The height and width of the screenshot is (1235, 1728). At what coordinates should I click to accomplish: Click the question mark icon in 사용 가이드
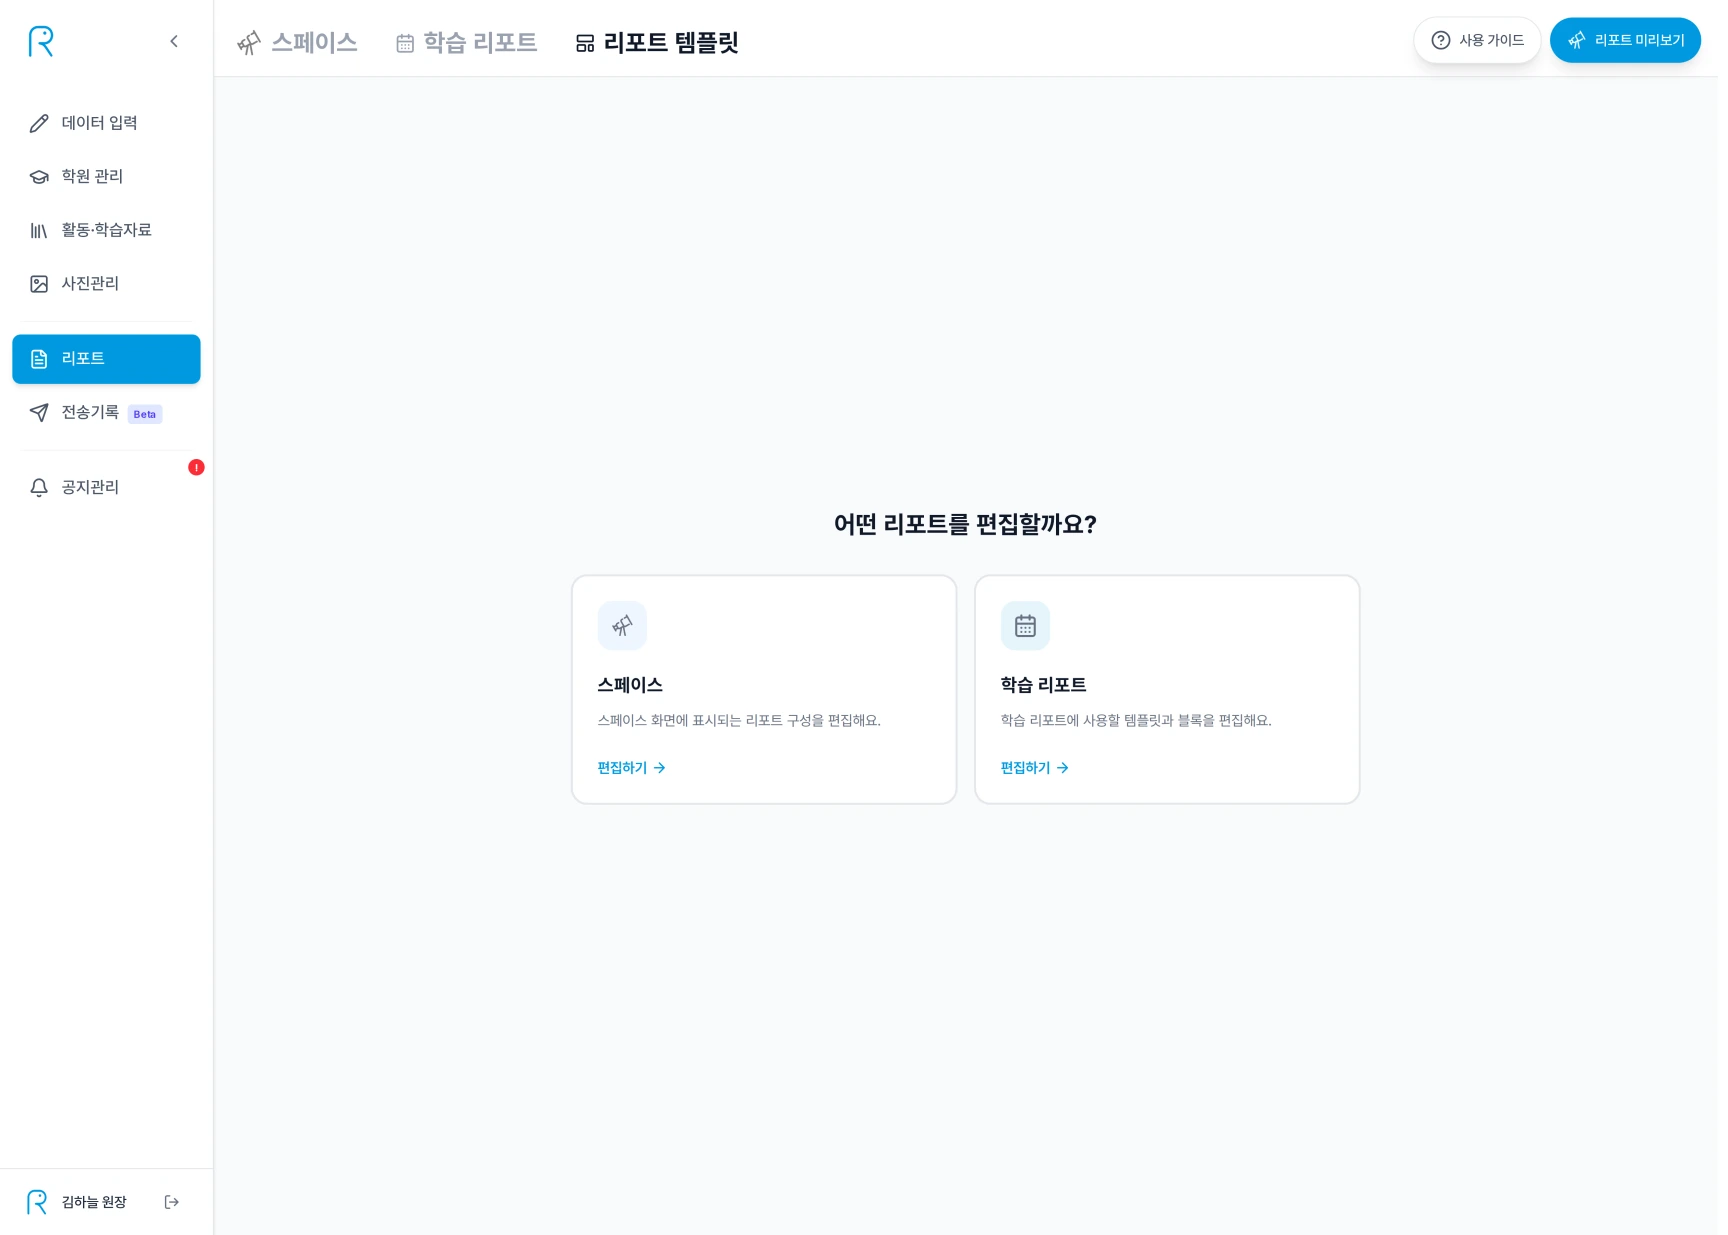point(1441,40)
